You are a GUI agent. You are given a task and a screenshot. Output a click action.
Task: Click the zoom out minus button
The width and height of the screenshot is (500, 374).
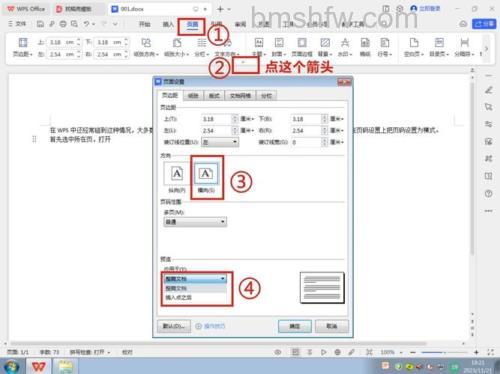coord(413,352)
